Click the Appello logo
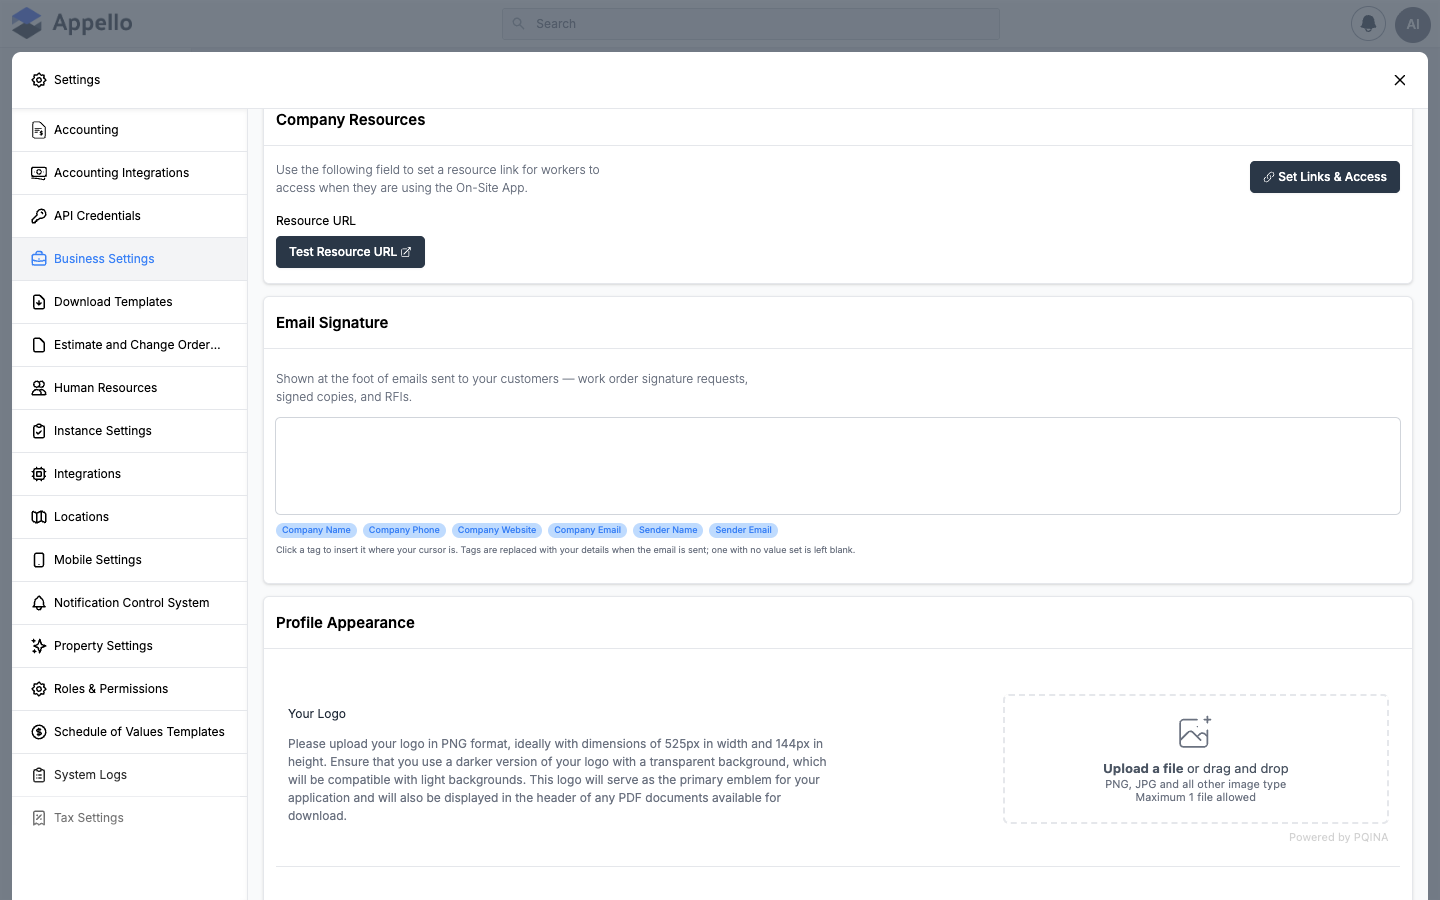 tap(72, 23)
